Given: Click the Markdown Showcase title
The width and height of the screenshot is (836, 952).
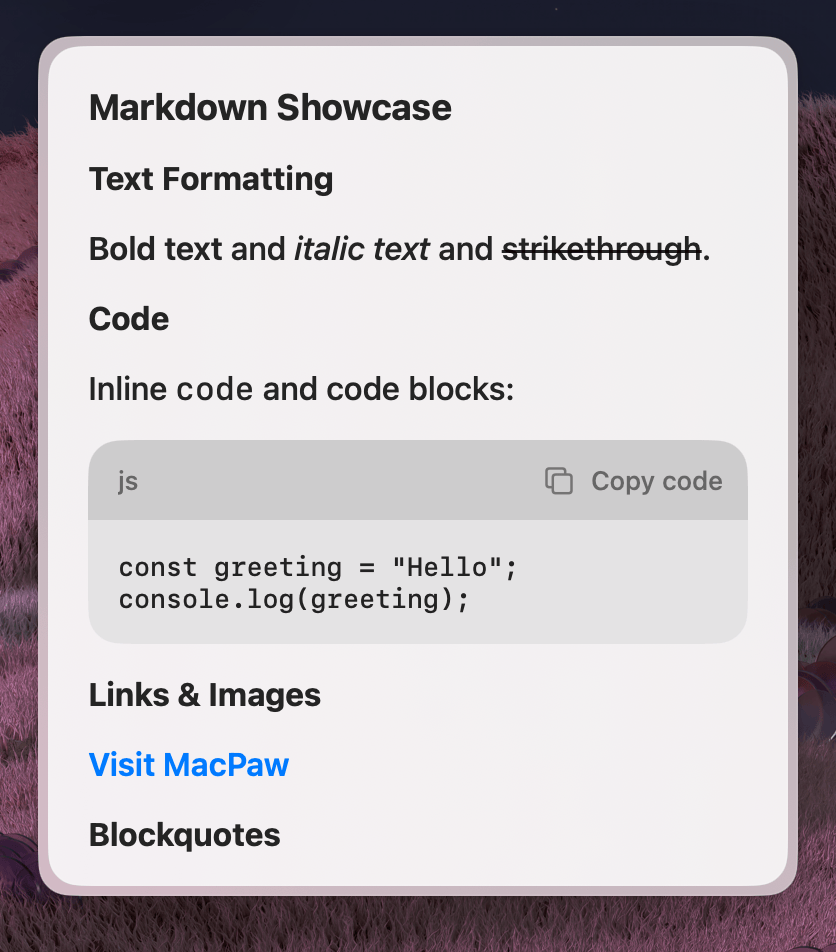Looking at the screenshot, I should pos(270,107).
